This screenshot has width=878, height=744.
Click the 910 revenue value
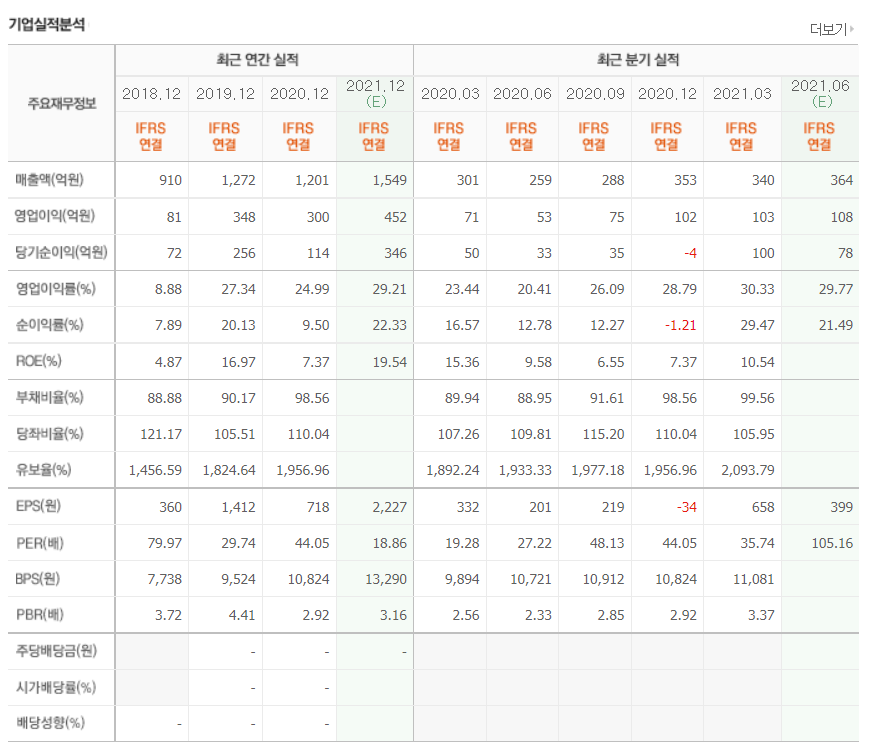pos(170,180)
